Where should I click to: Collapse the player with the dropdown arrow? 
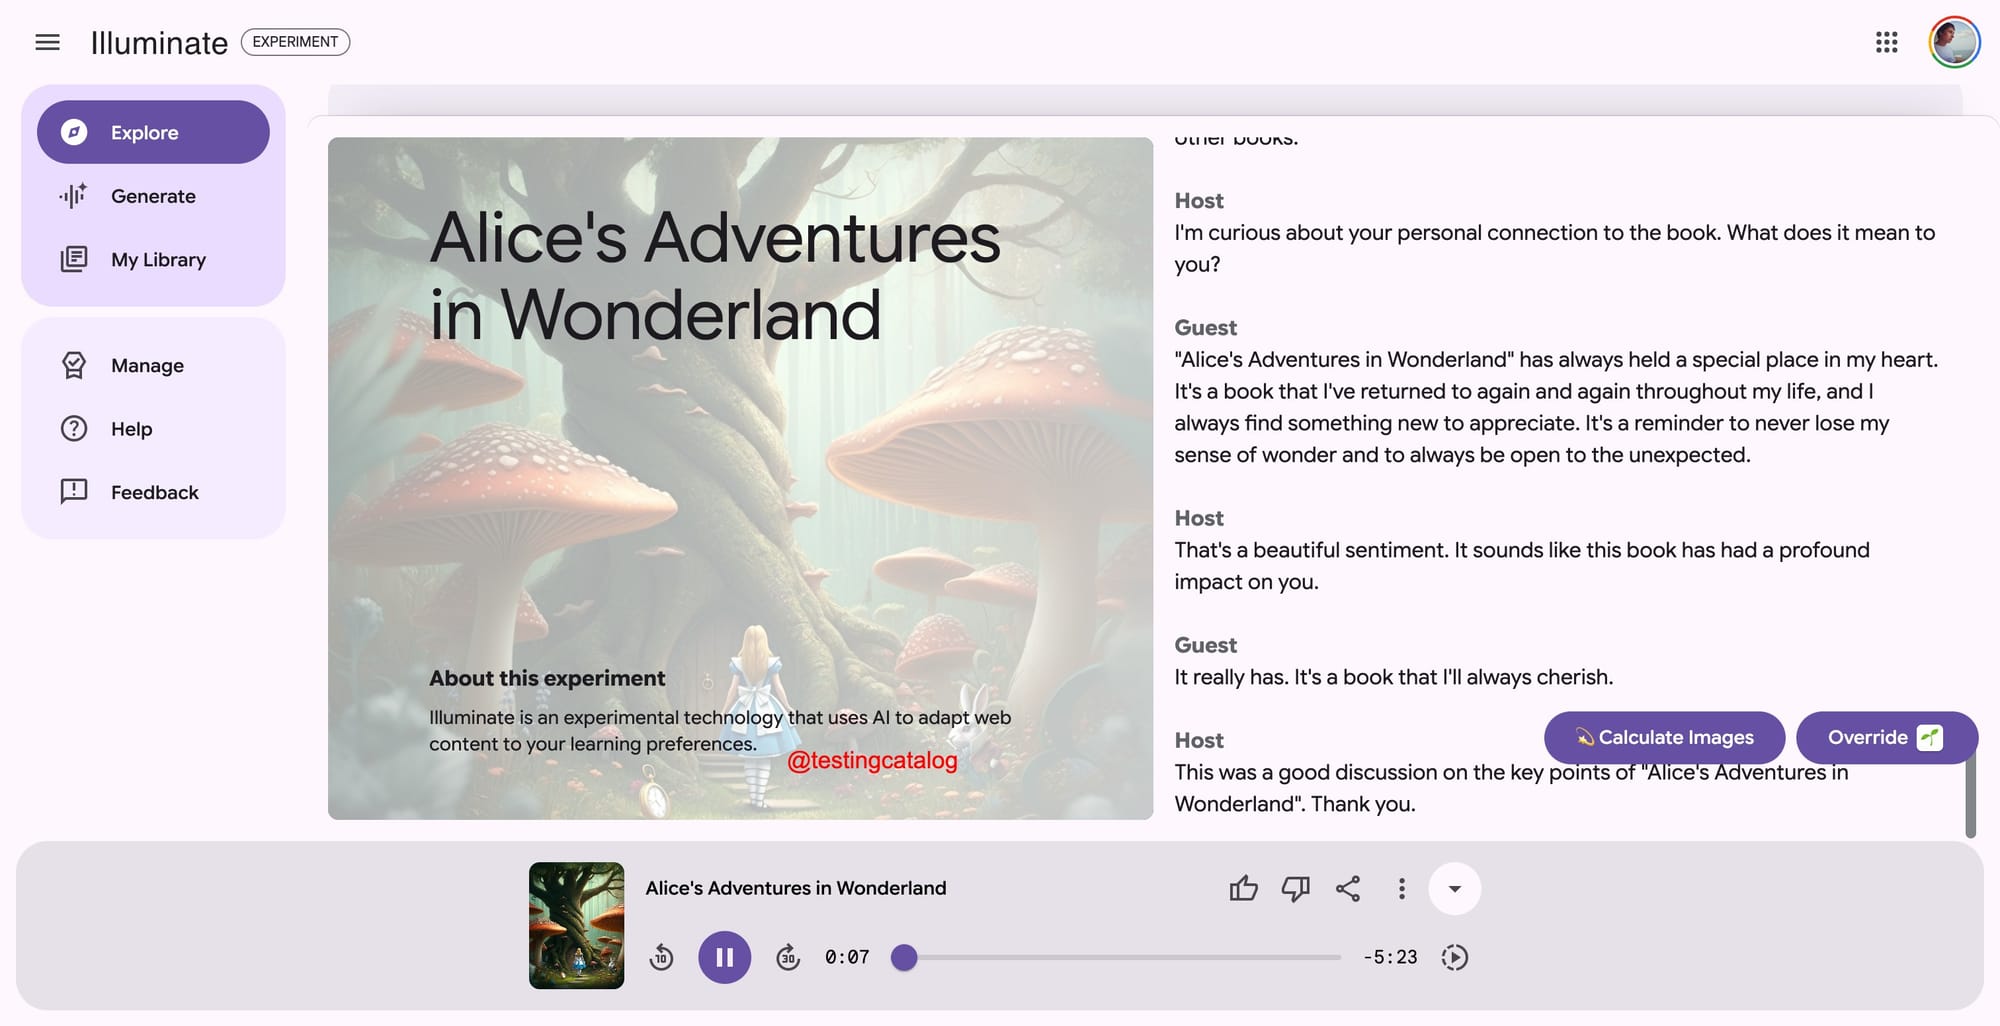point(1455,888)
